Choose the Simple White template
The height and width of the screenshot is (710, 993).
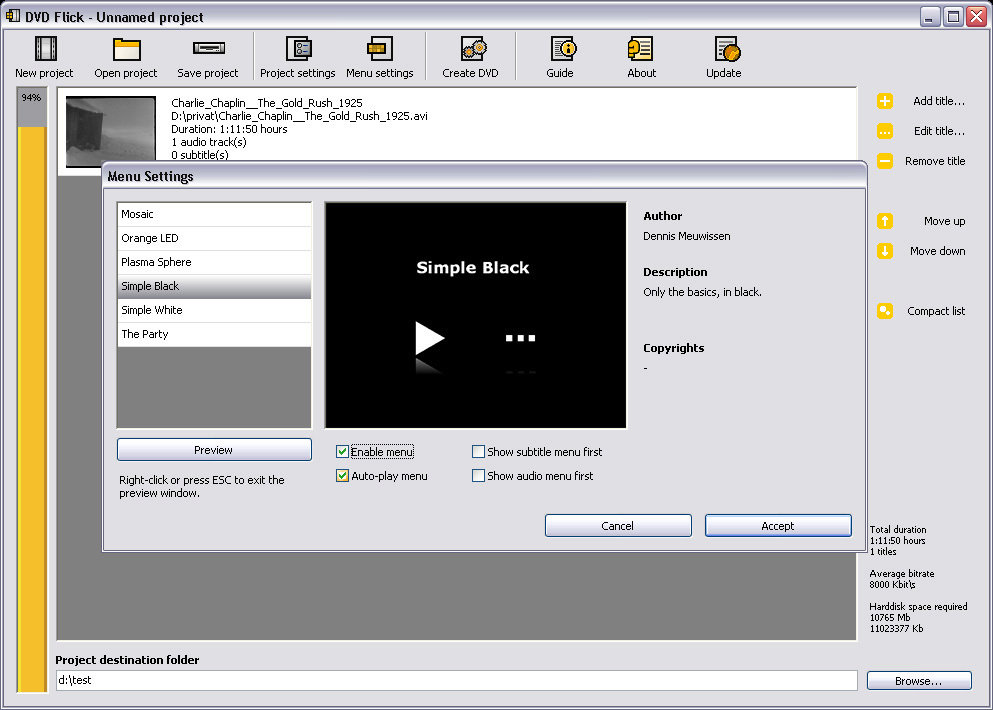coord(214,310)
